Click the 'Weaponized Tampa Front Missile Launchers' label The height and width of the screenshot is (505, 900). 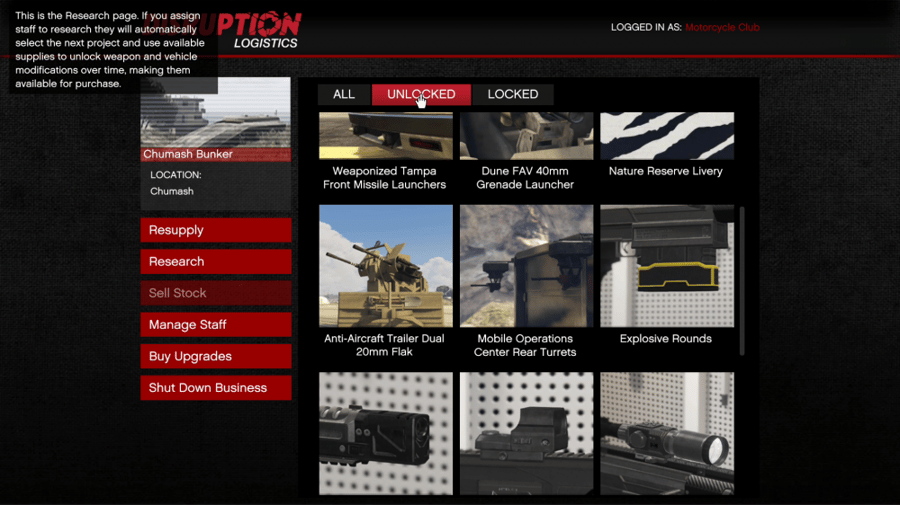pos(385,178)
